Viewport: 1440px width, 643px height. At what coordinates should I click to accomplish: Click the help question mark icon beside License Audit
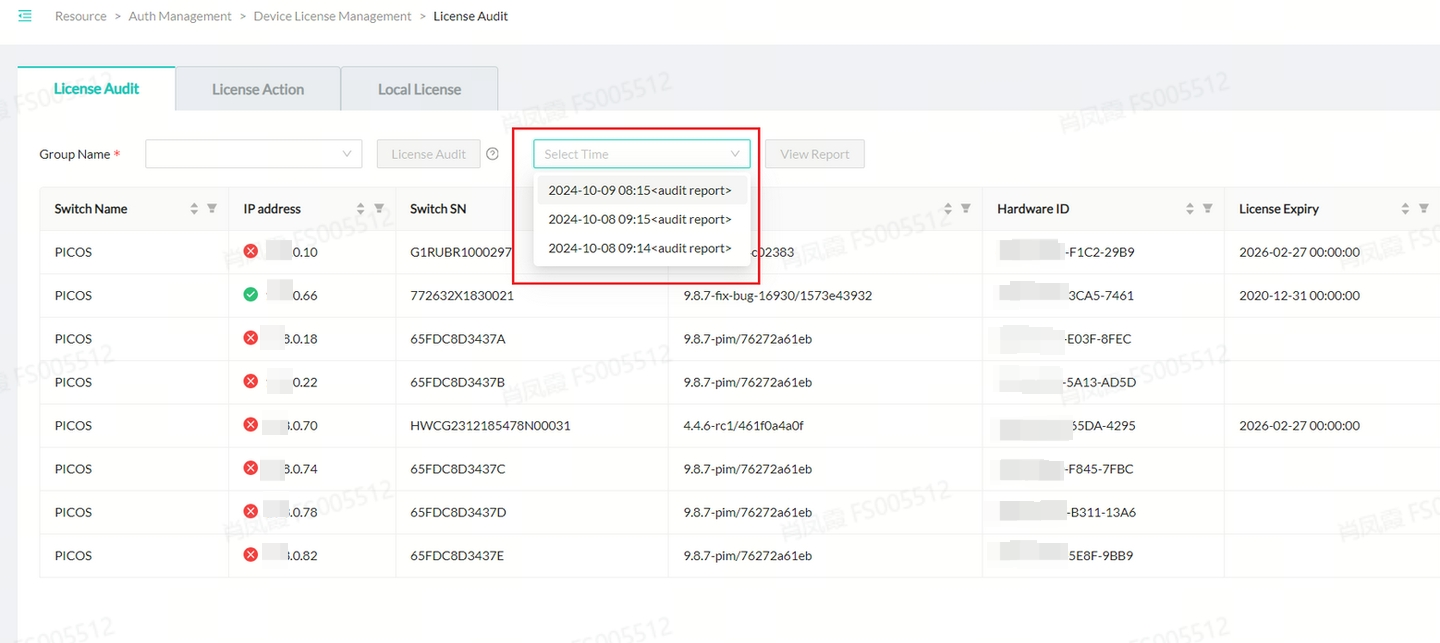(x=492, y=154)
